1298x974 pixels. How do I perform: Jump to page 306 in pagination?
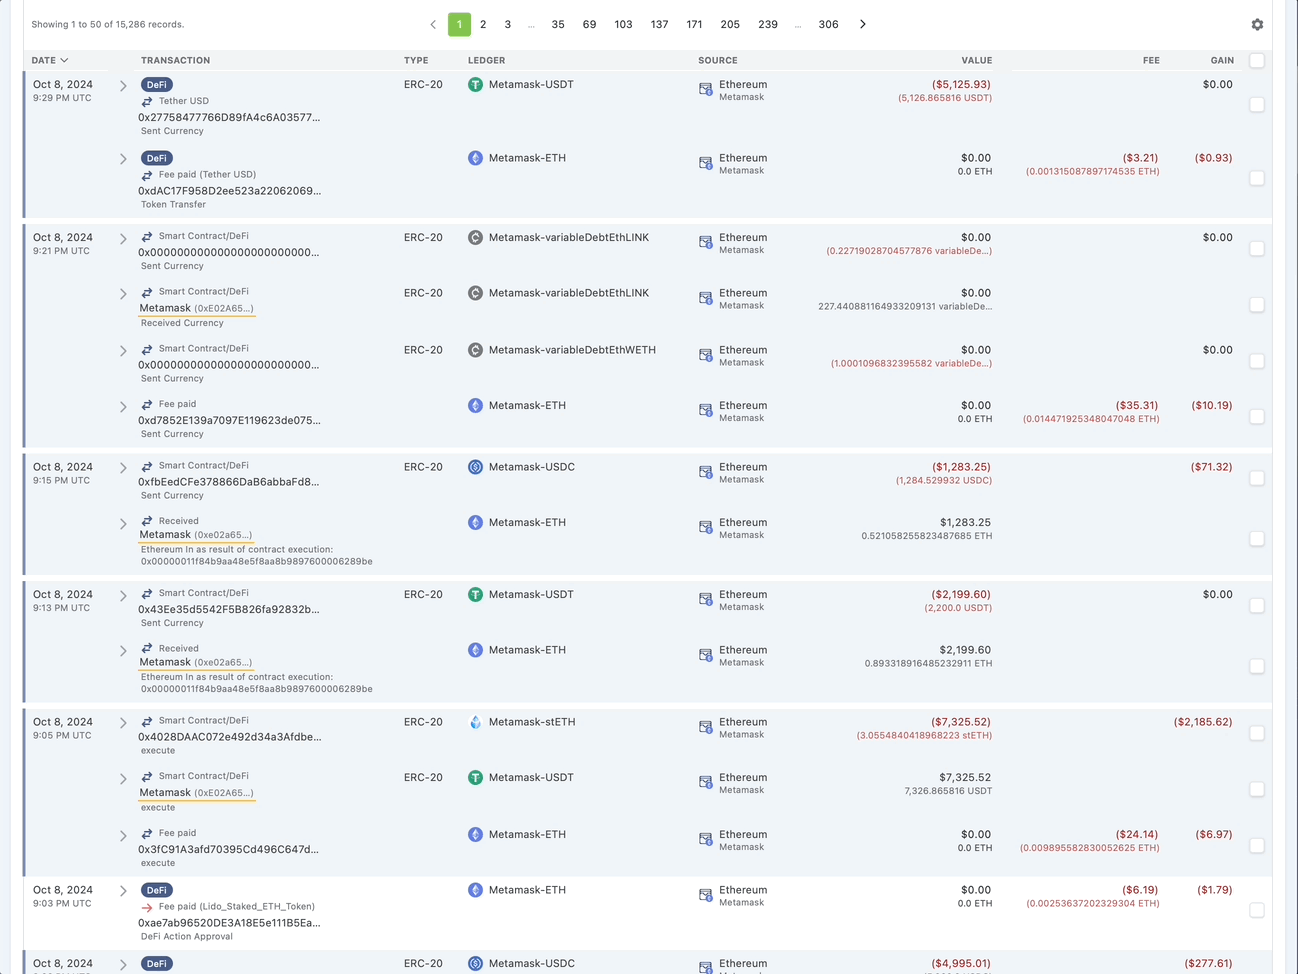click(828, 25)
